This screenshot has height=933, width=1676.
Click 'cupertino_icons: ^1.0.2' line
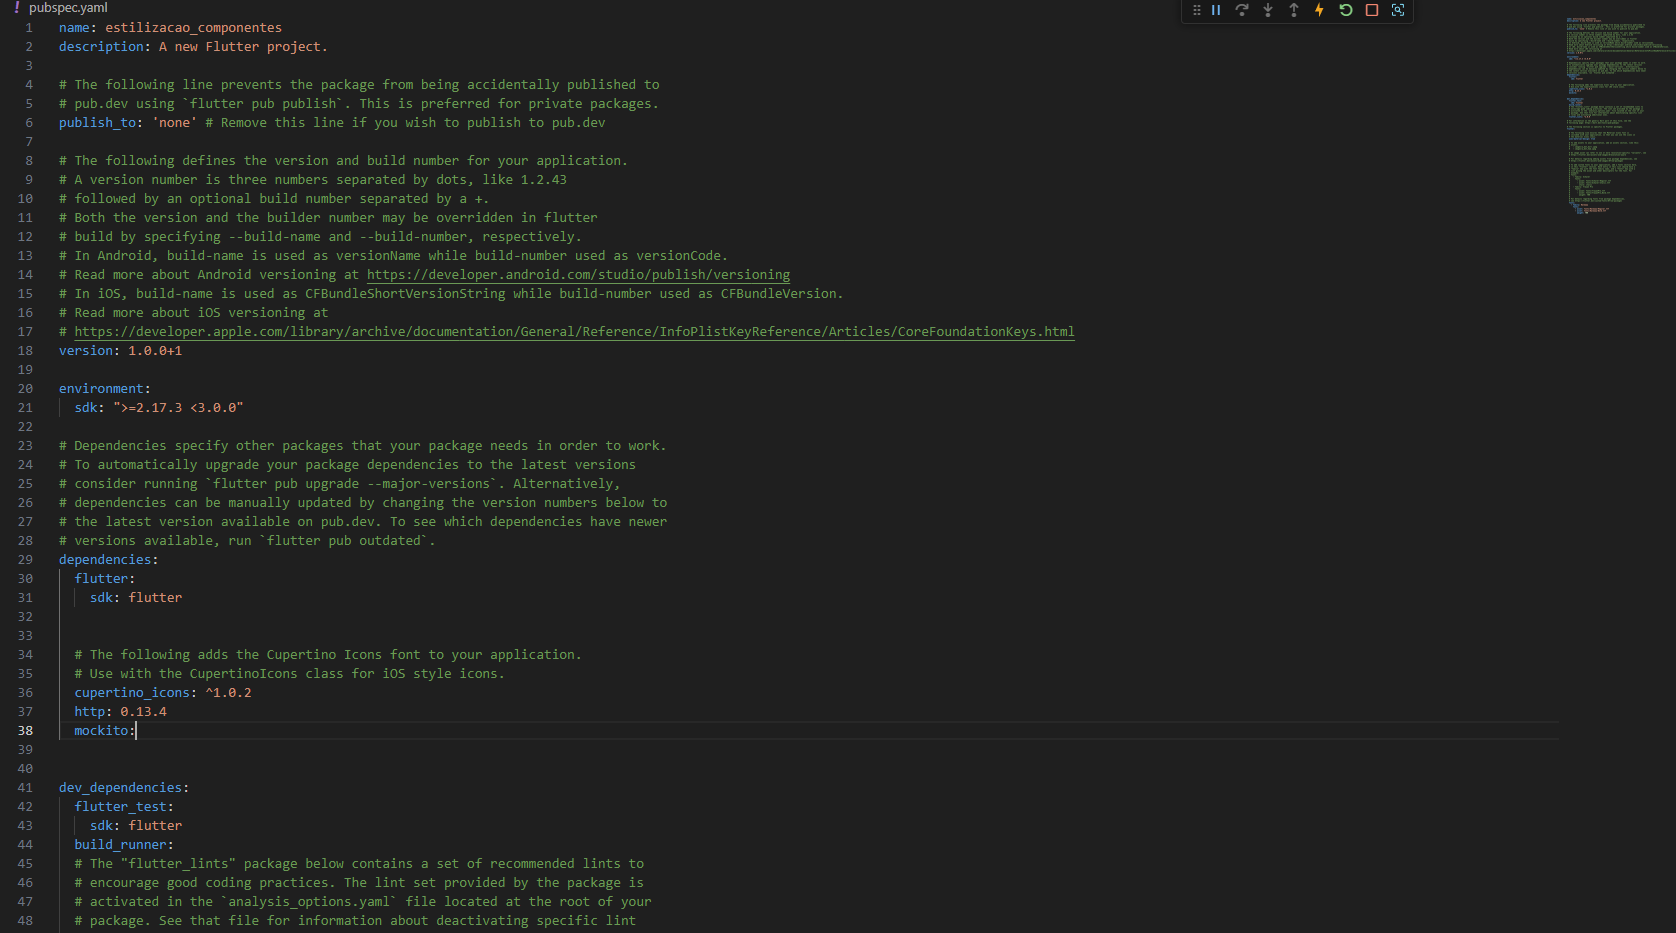coord(163,693)
